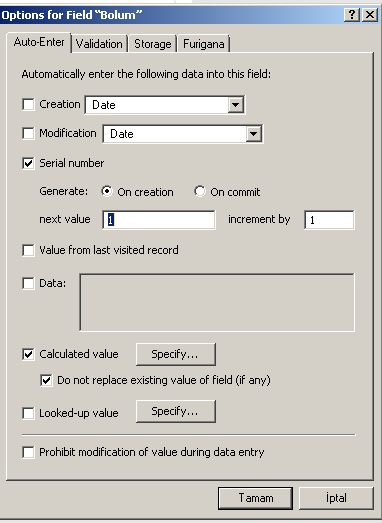This screenshot has width=382, height=523.
Task: Open the Furigana tab
Action: tap(204, 44)
